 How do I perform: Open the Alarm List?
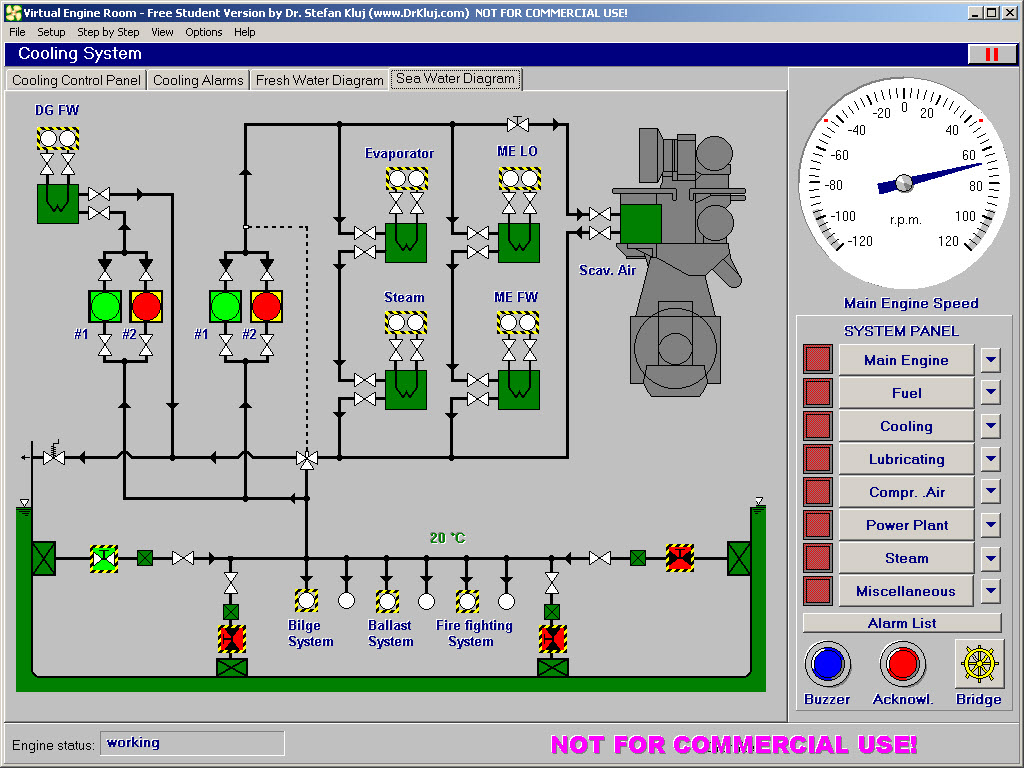(902, 623)
